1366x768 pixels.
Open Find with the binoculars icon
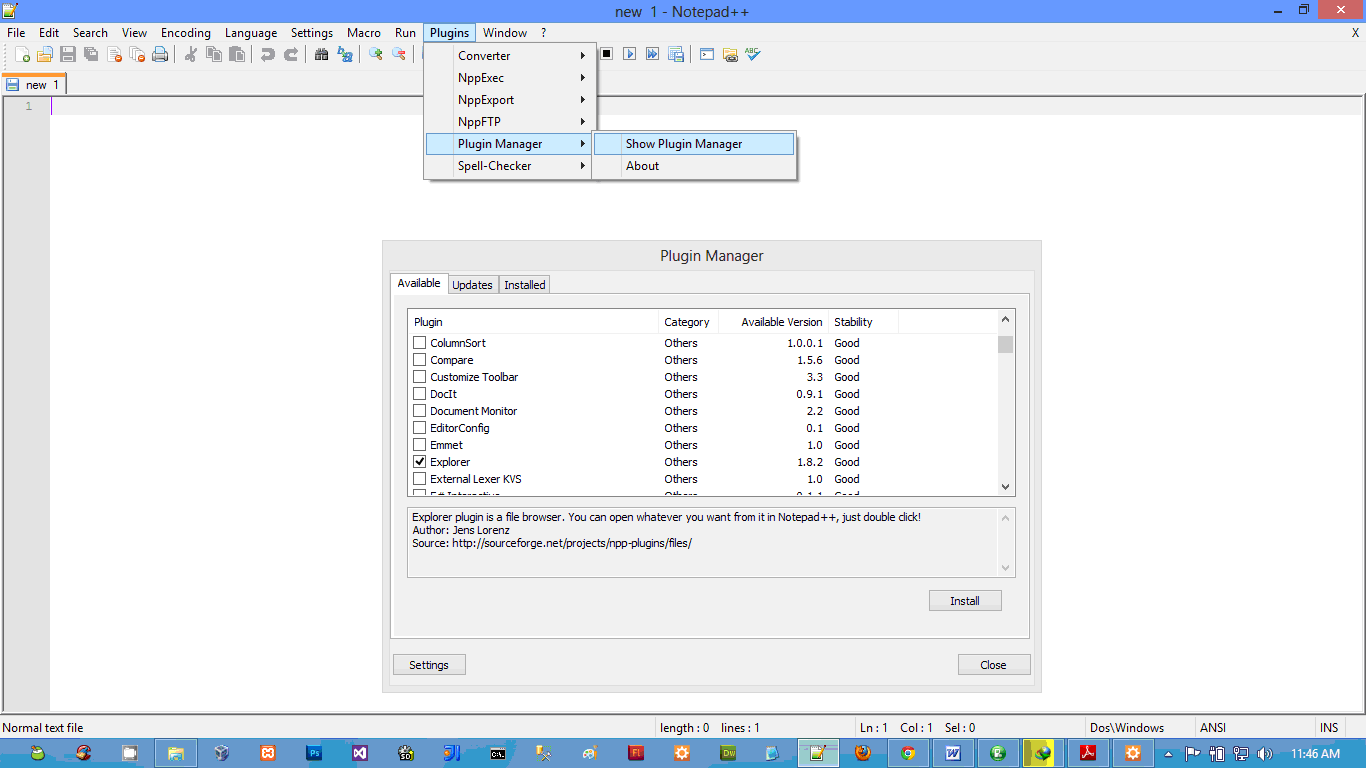(x=321, y=54)
